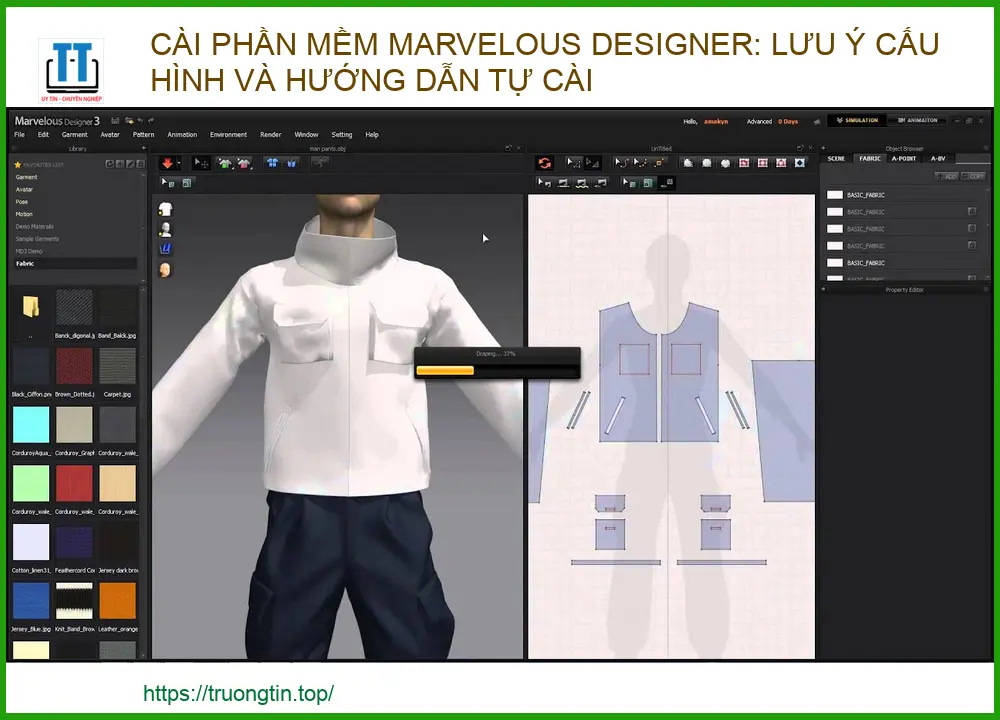This screenshot has height=720, width=1000.
Task: Collapse the Property Editor panel header
Action: click(x=904, y=290)
